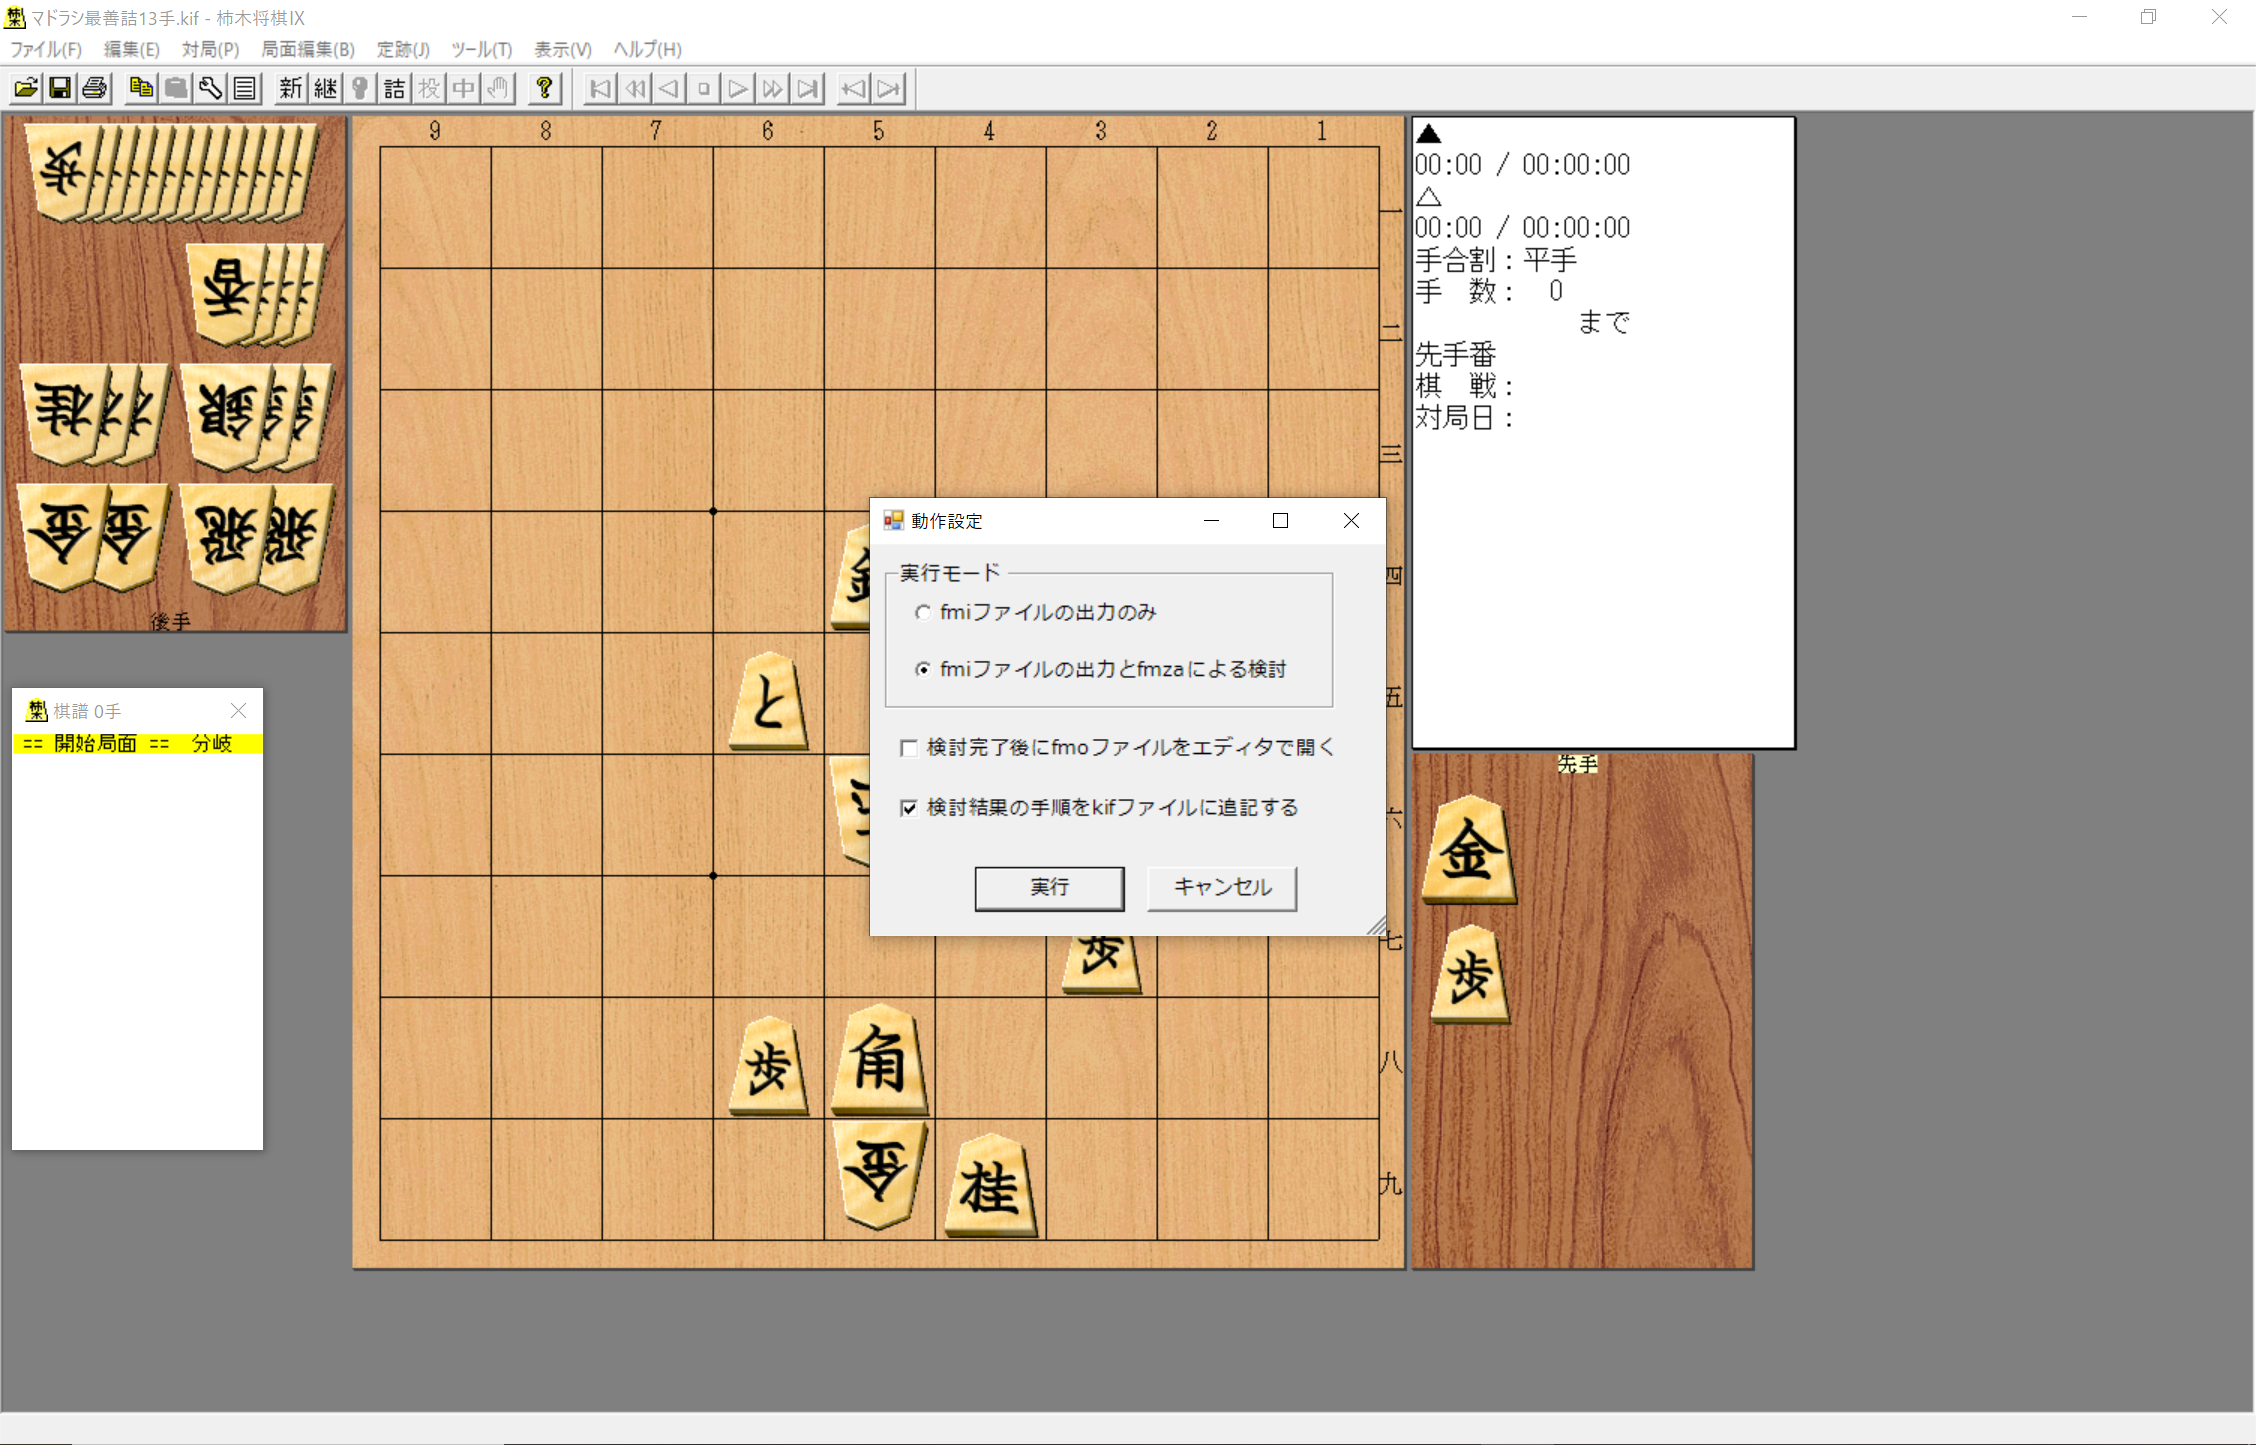Open the ツール(T) menu
The image size is (2256, 1445).
(x=481, y=49)
